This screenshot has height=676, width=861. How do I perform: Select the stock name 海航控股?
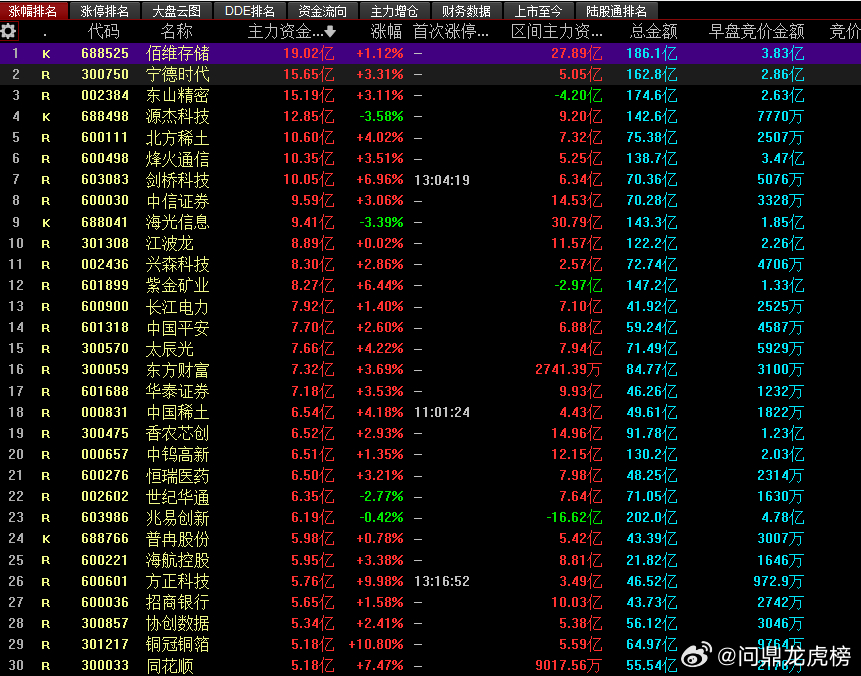pyautogui.click(x=177, y=560)
